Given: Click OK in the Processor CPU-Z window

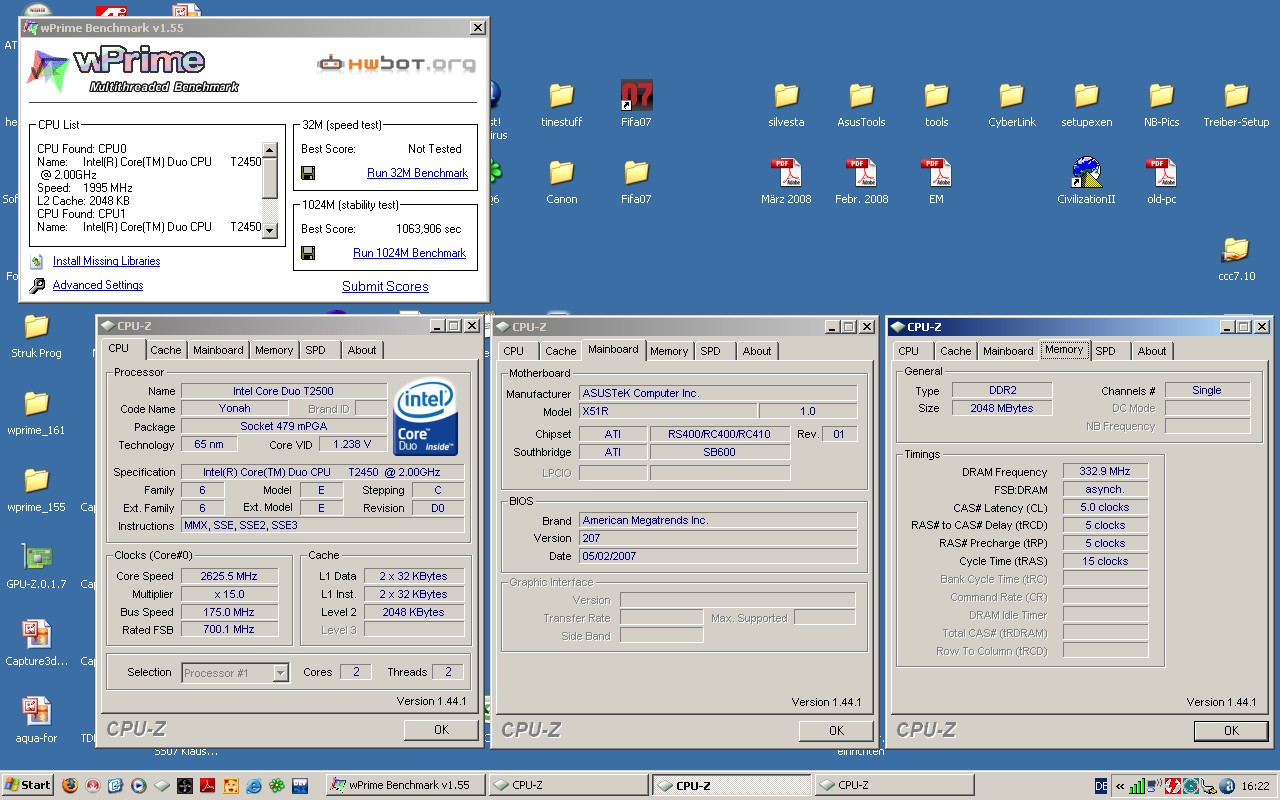Looking at the screenshot, I should (x=441, y=730).
